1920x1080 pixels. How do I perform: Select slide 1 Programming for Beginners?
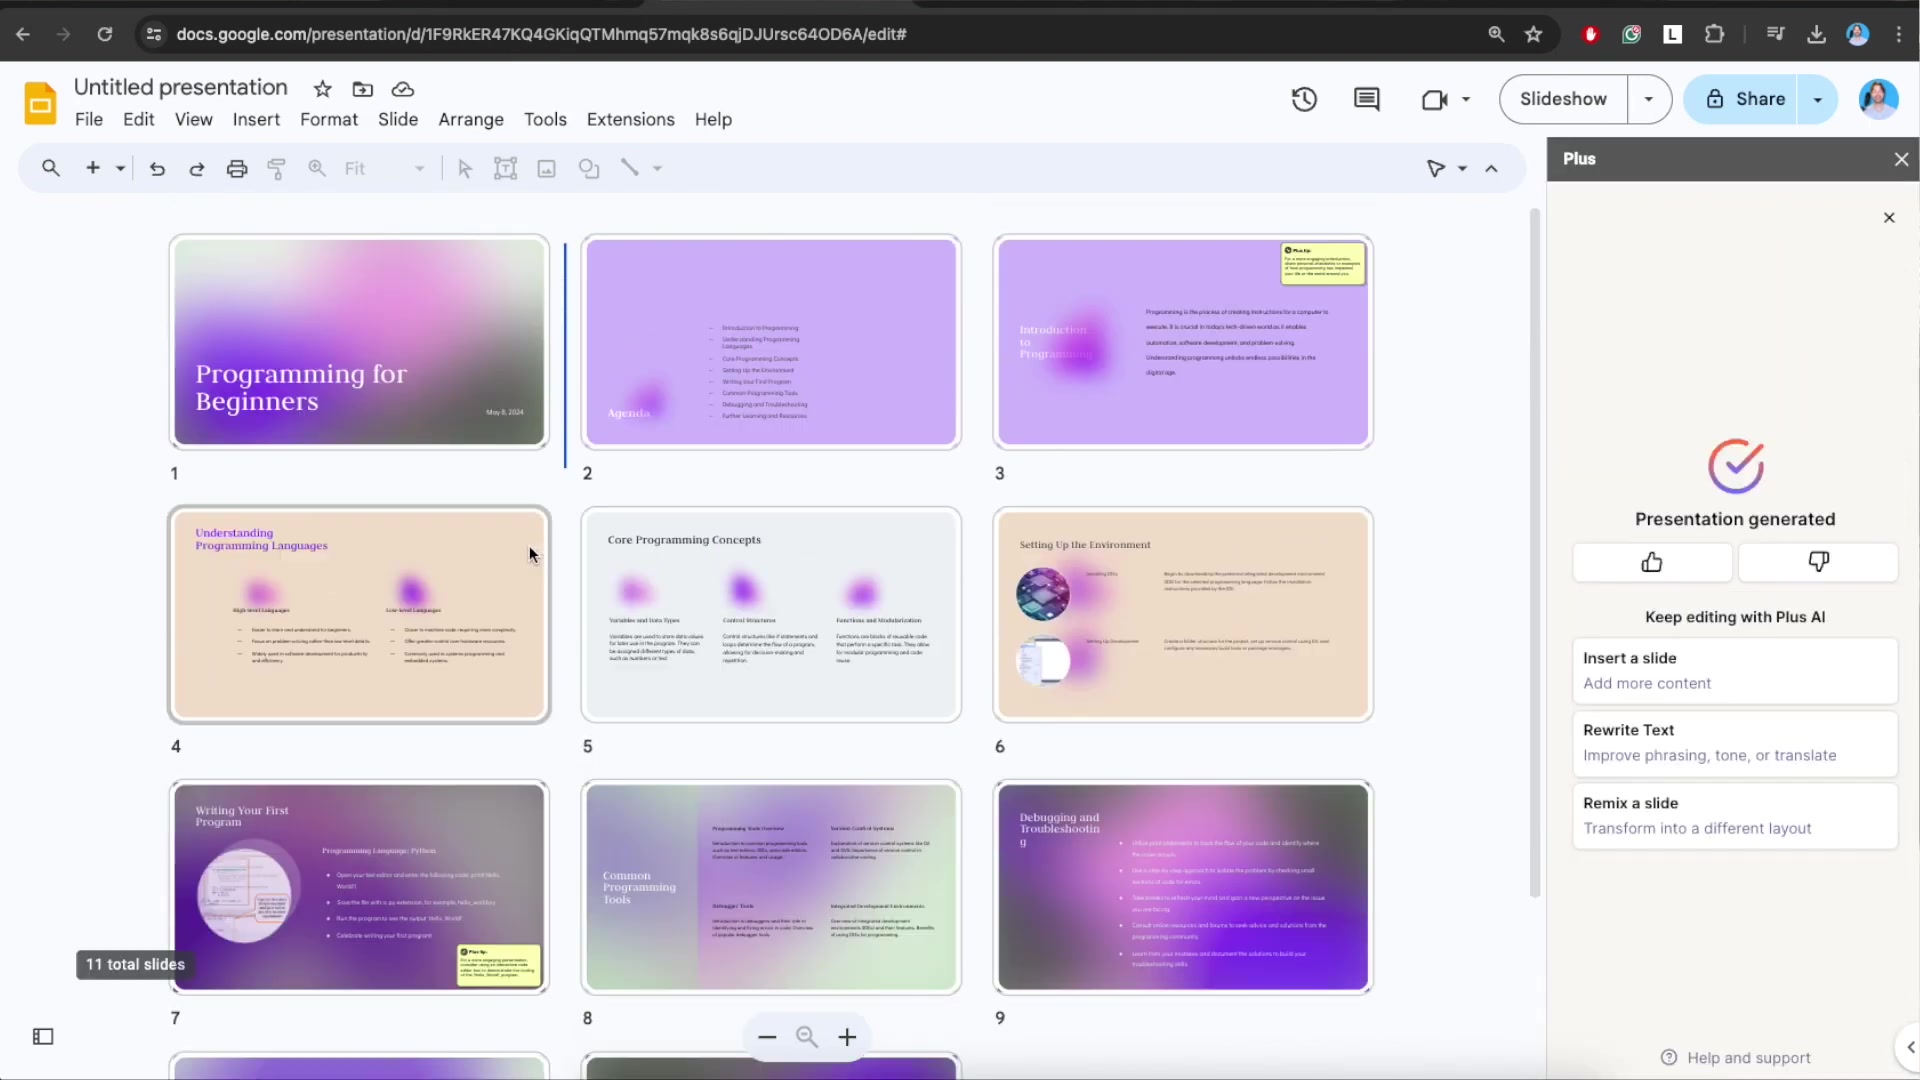[x=359, y=342]
